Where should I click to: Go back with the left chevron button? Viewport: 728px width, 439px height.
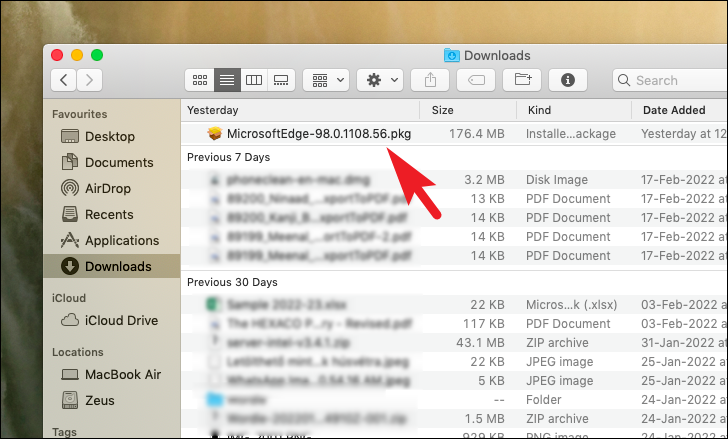tap(64, 80)
